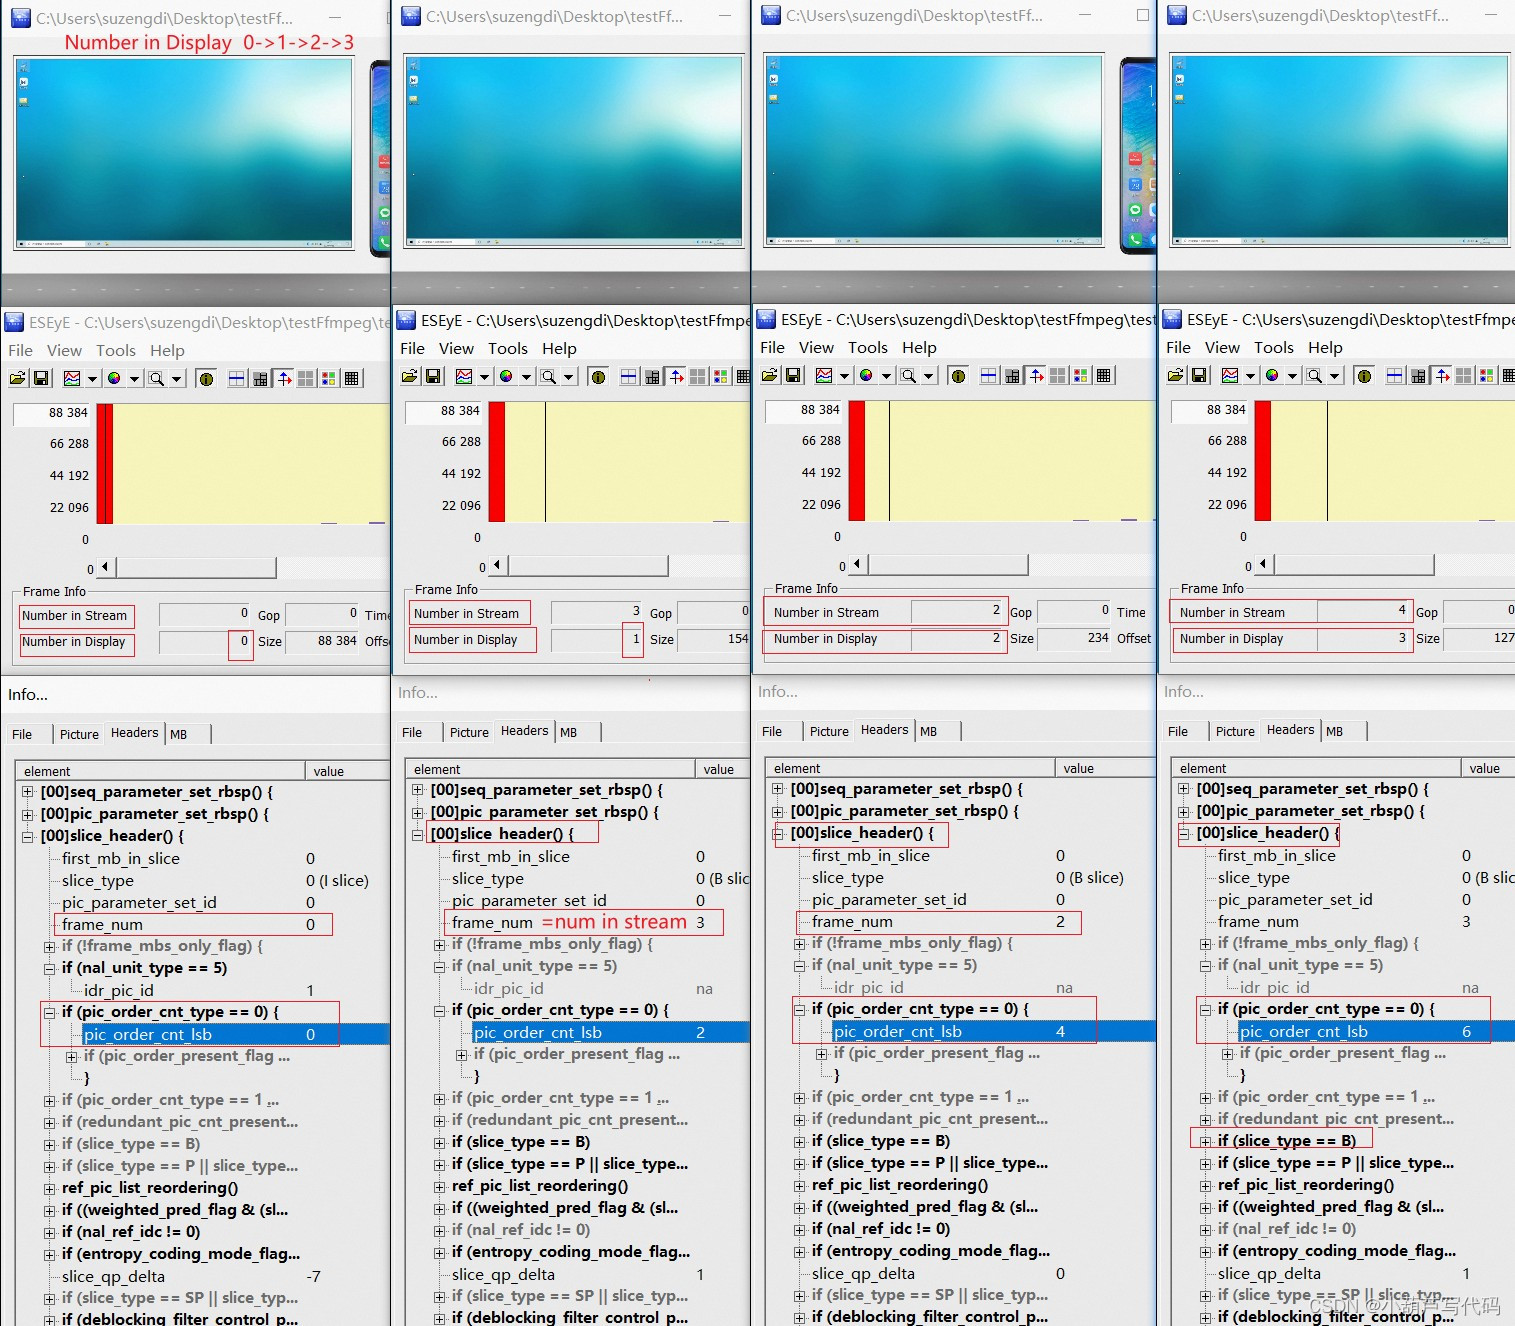Click the Save icon in the rightmost ESEyE window

click(x=1199, y=375)
